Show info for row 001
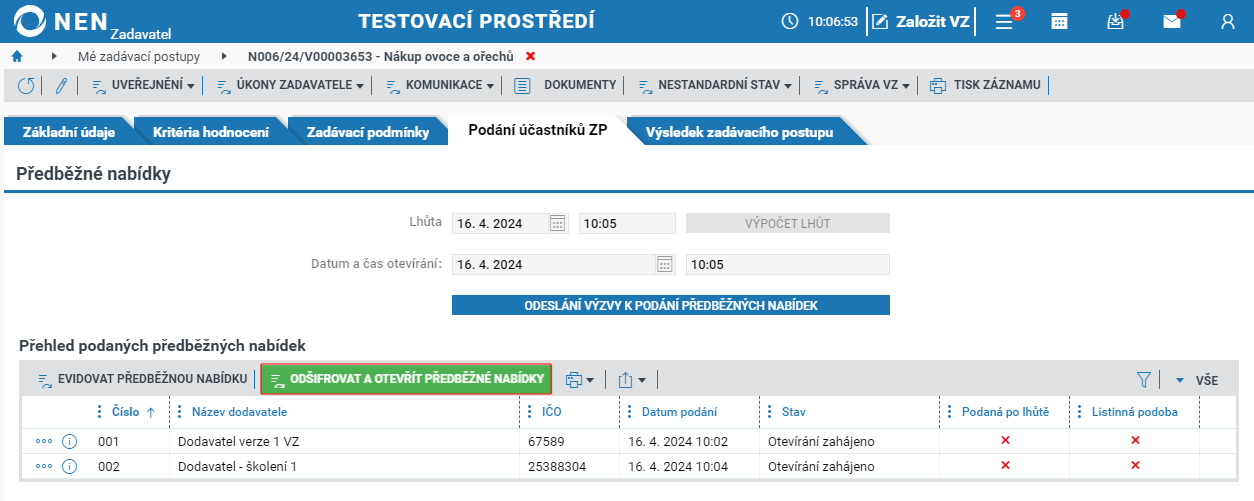Image resolution: width=1254 pixels, height=501 pixels. pyautogui.click(x=70, y=441)
